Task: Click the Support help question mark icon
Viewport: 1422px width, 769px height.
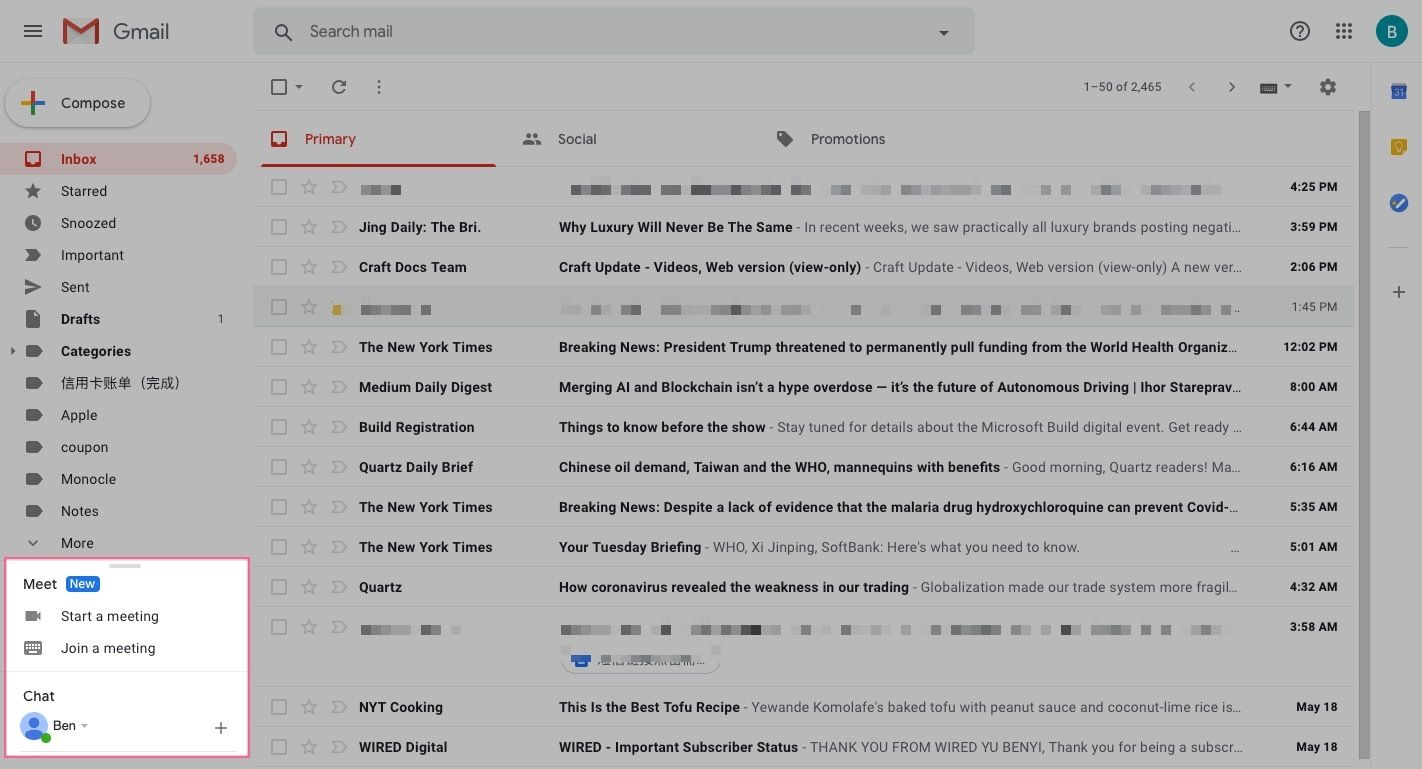Action: pos(1299,31)
